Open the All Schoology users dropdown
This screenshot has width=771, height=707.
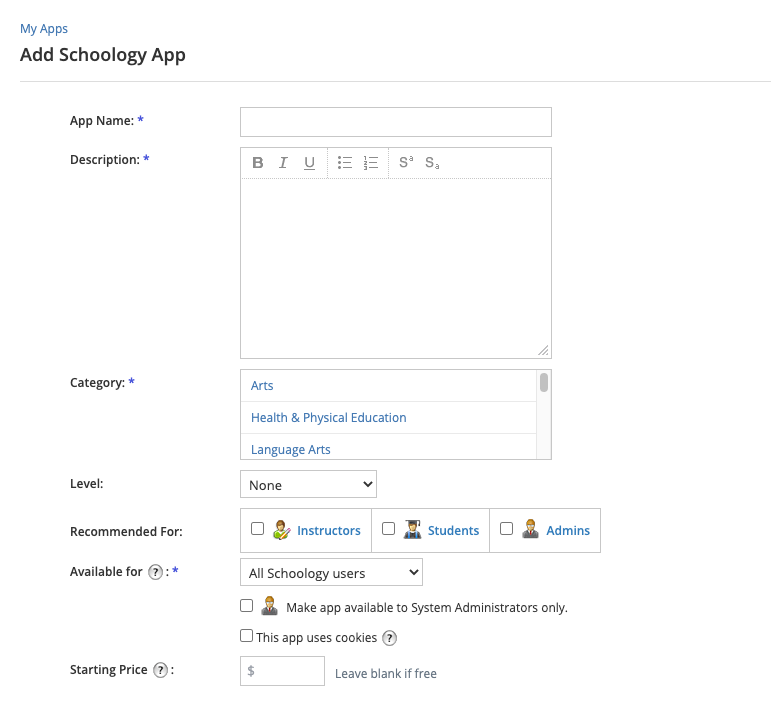pyautogui.click(x=331, y=572)
